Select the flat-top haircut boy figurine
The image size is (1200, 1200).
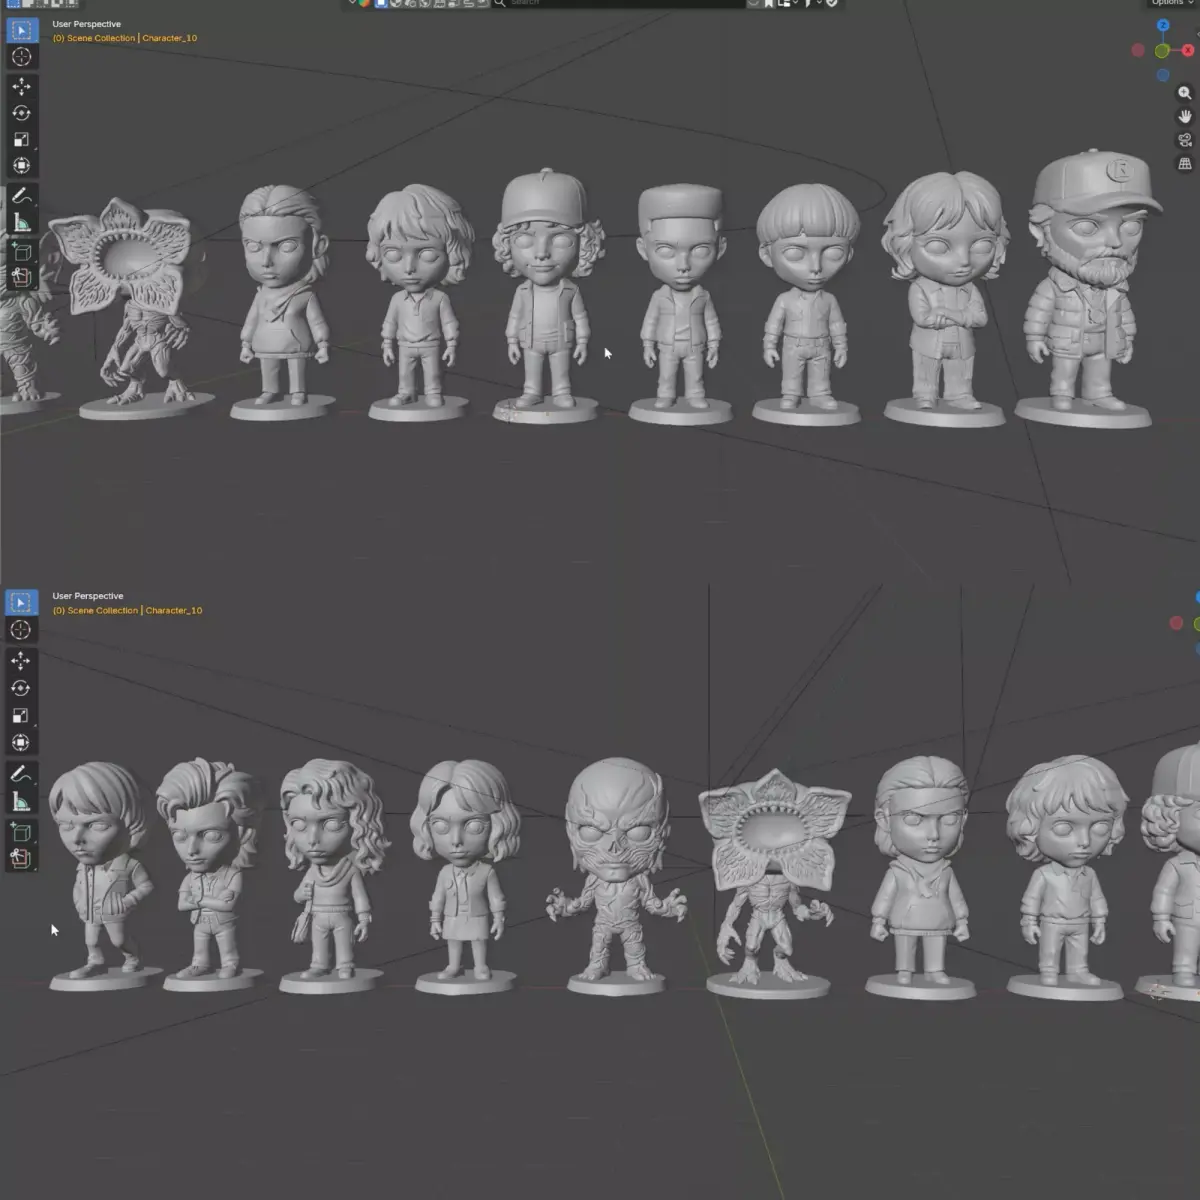pos(680,305)
